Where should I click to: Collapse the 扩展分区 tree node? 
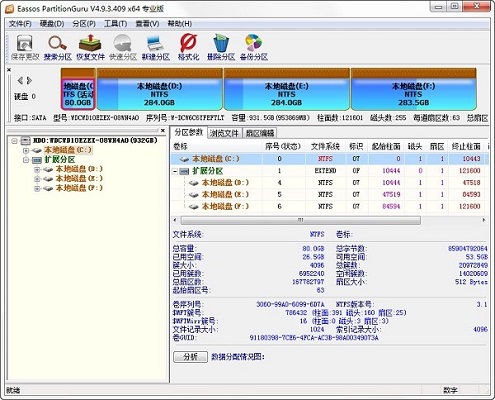(26, 160)
